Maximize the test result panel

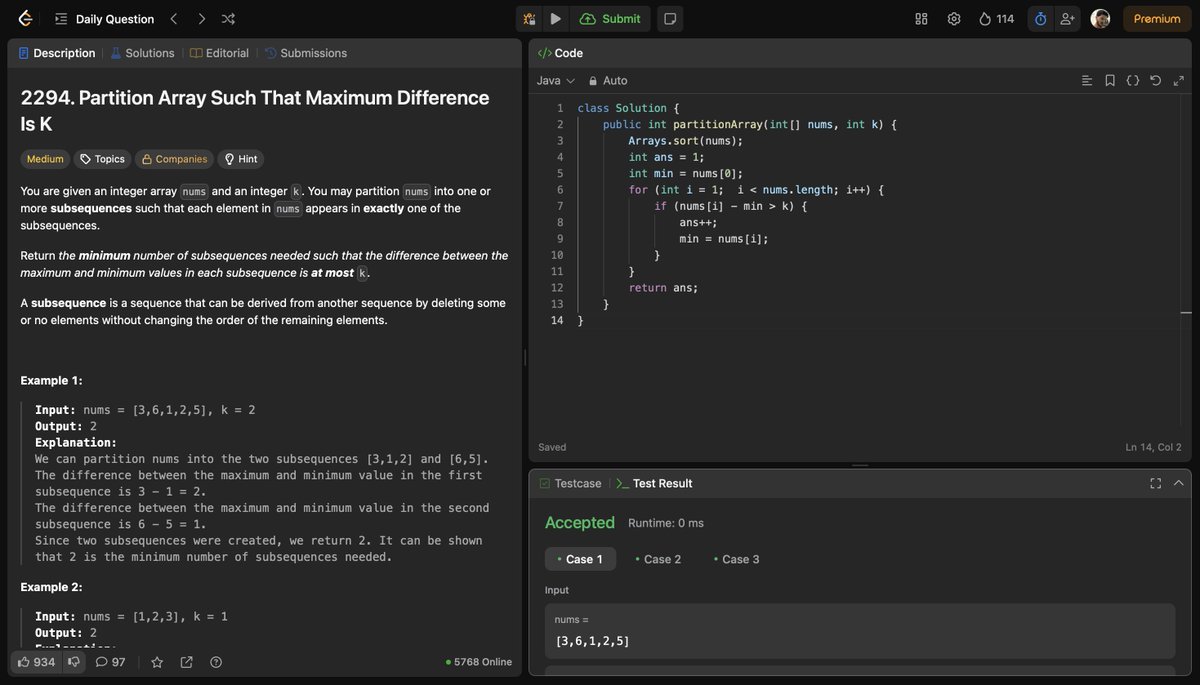click(1155, 483)
